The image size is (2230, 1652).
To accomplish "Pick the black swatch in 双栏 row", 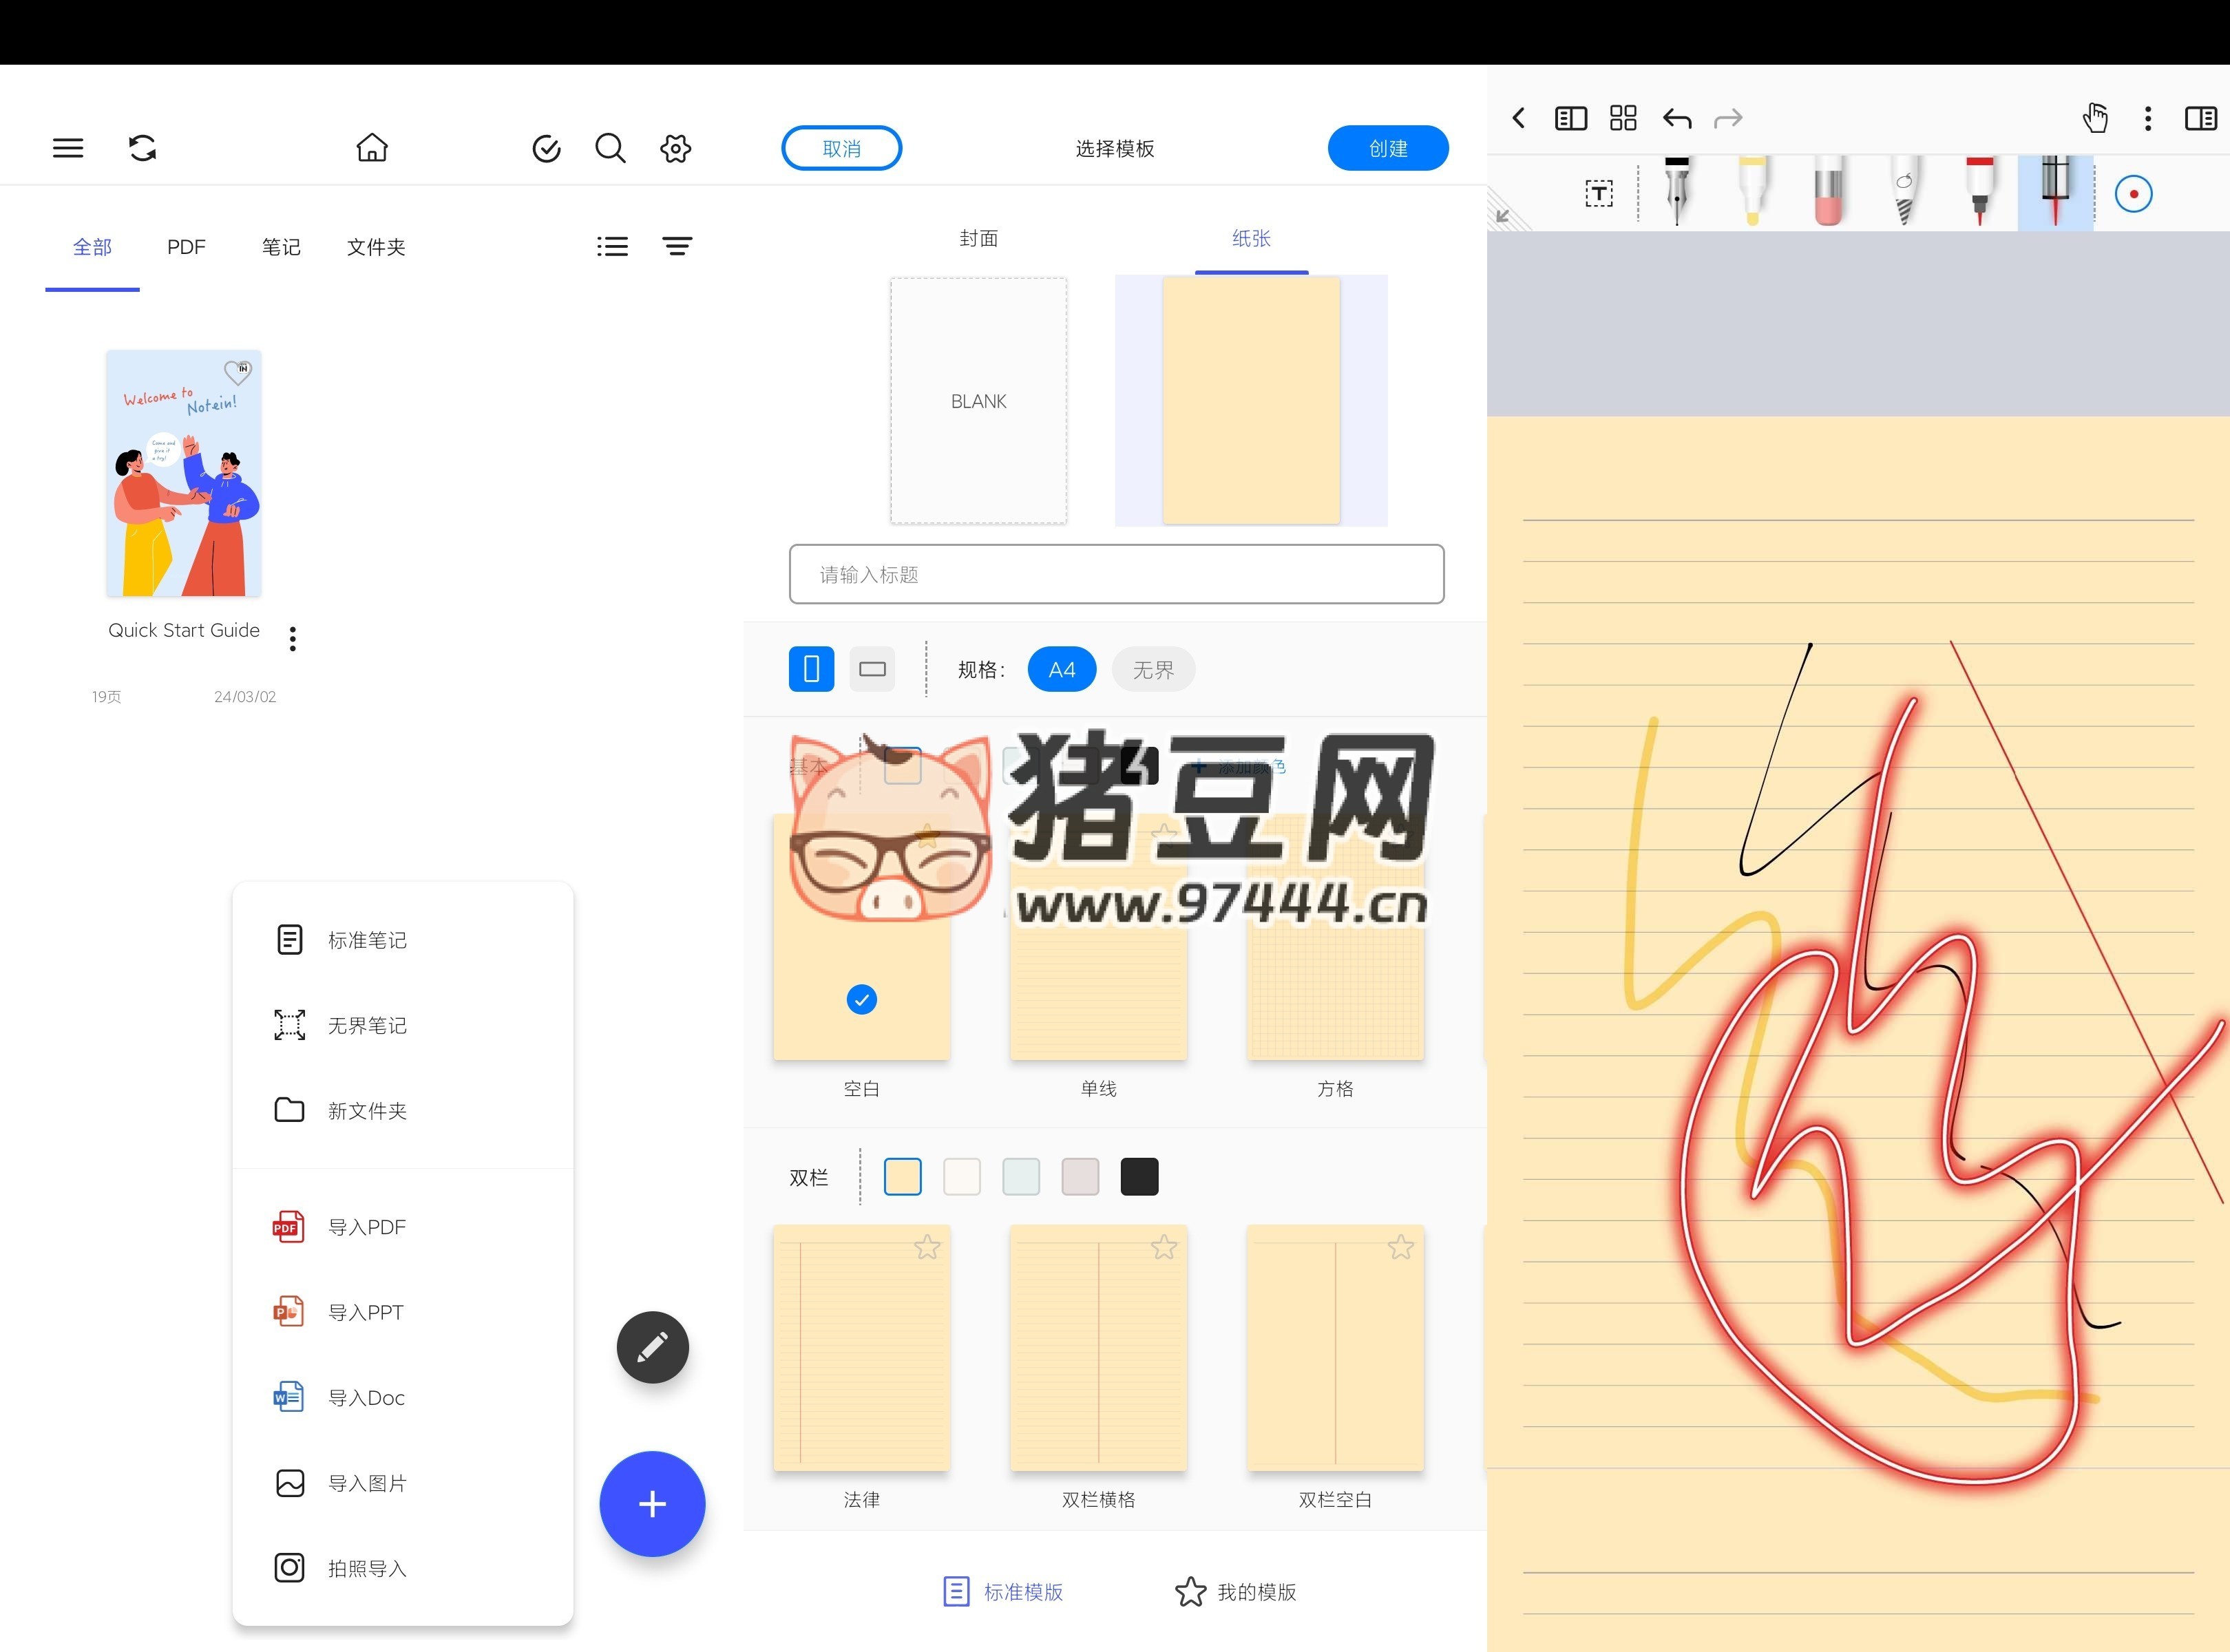I will [1139, 1177].
